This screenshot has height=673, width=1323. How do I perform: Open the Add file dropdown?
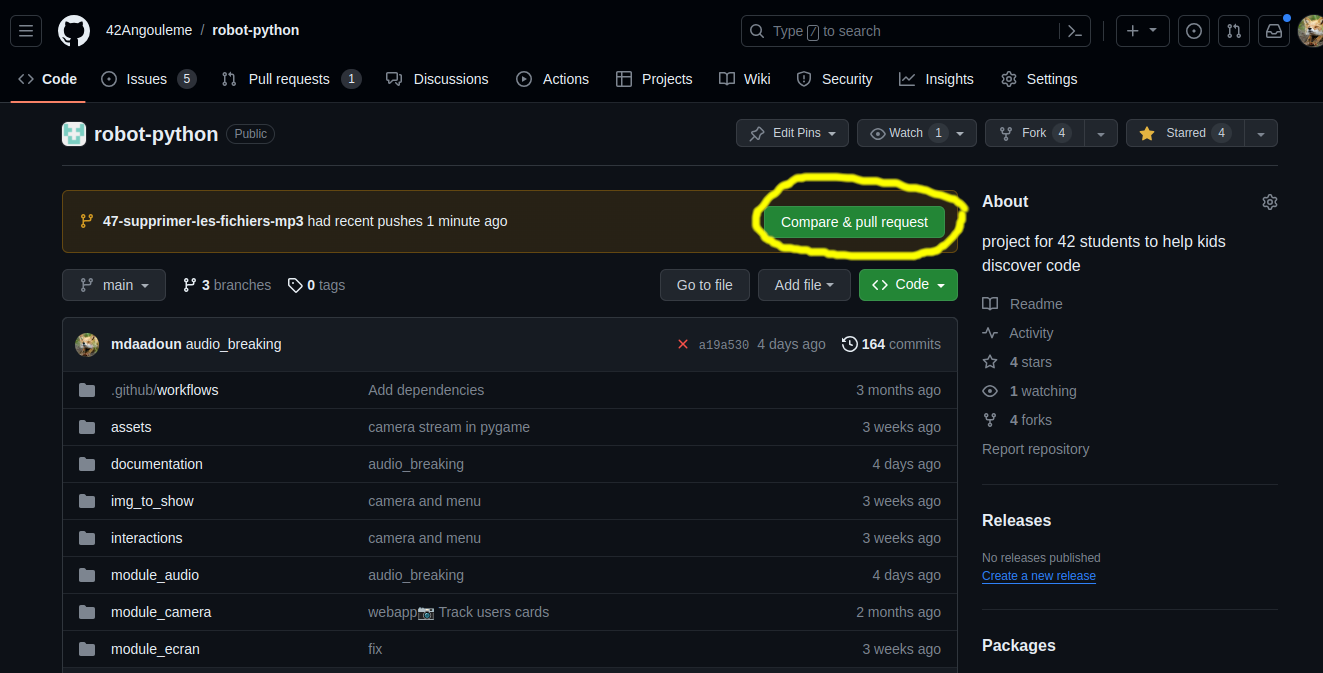[804, 285]
